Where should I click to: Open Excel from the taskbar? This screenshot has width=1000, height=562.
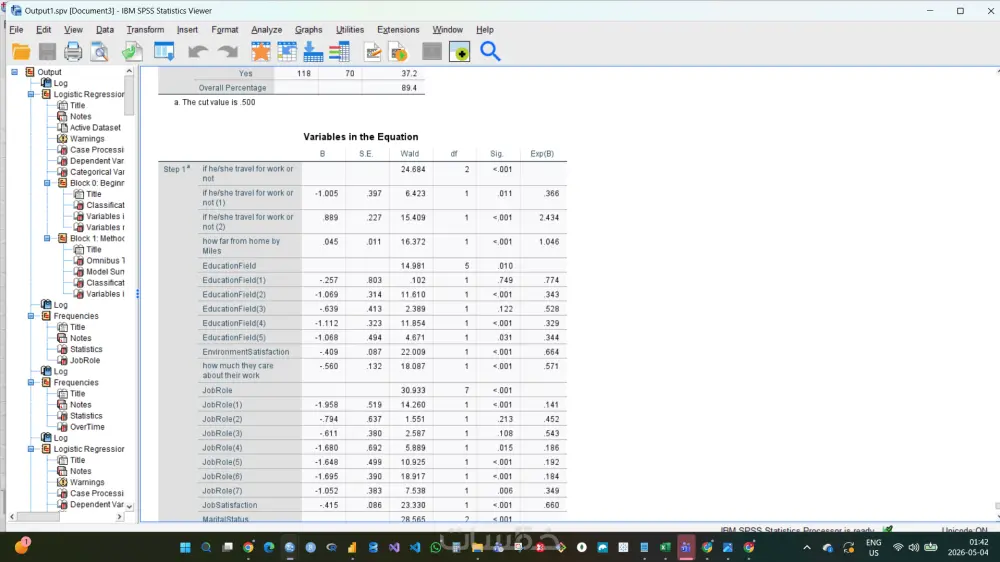[x=665, y=547]
